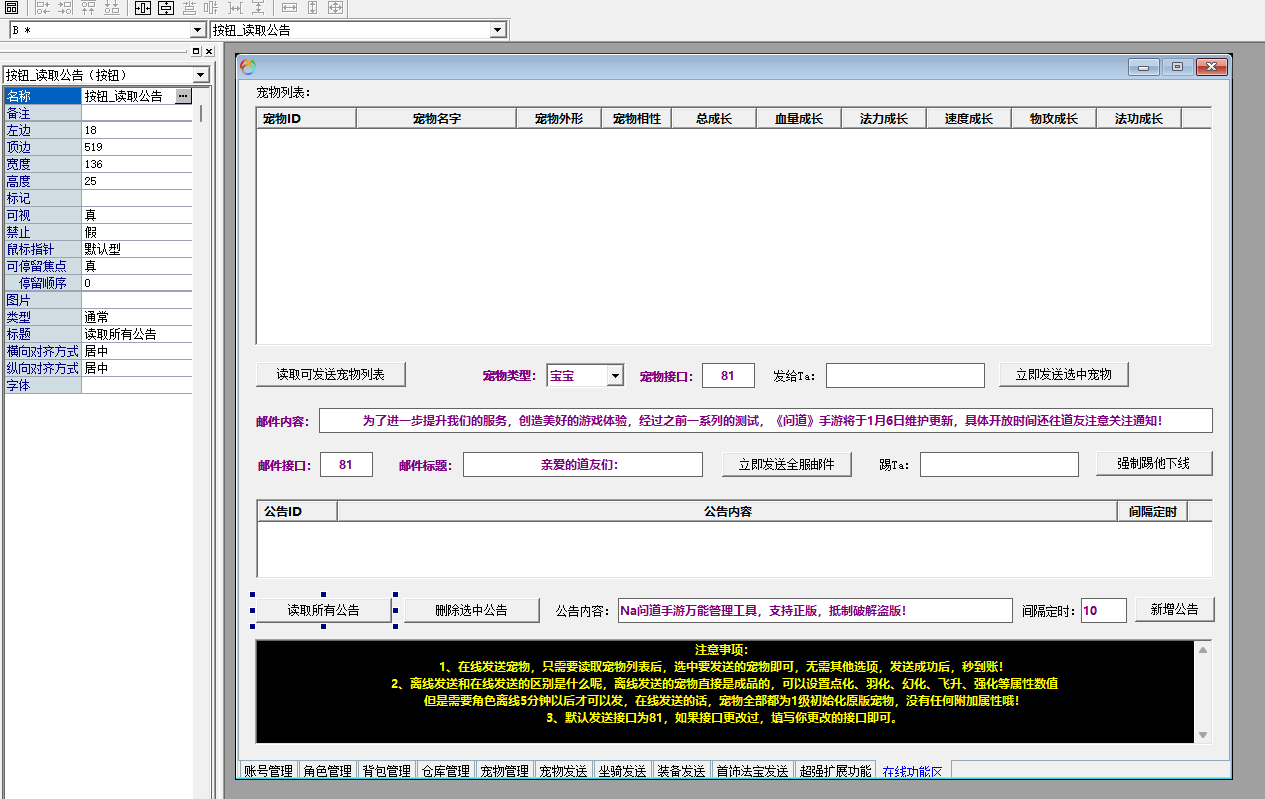Viewport: 1265px width, 799px height.
Task: Click the ellipsis button in 名称 property
Action: click(183, 96)
